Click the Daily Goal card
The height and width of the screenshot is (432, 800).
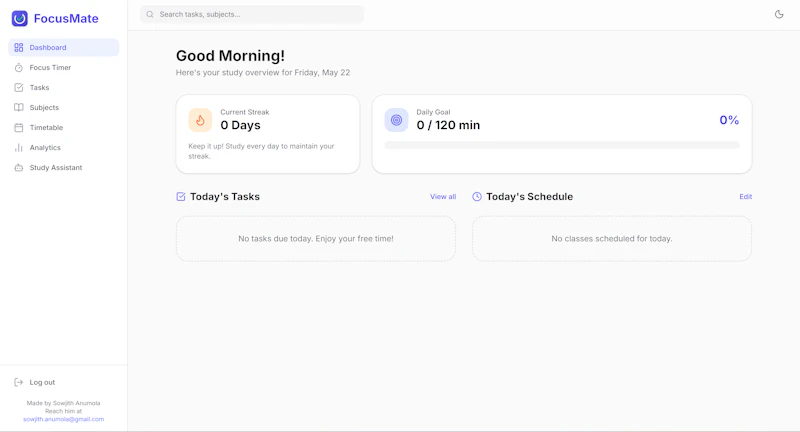(x=562, y=134)
